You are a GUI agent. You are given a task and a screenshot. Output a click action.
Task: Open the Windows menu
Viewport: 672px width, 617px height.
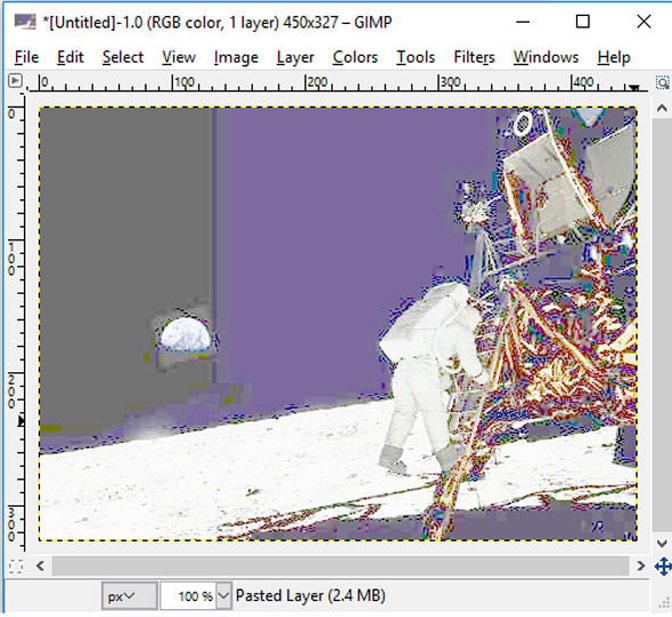coord(546,57)
